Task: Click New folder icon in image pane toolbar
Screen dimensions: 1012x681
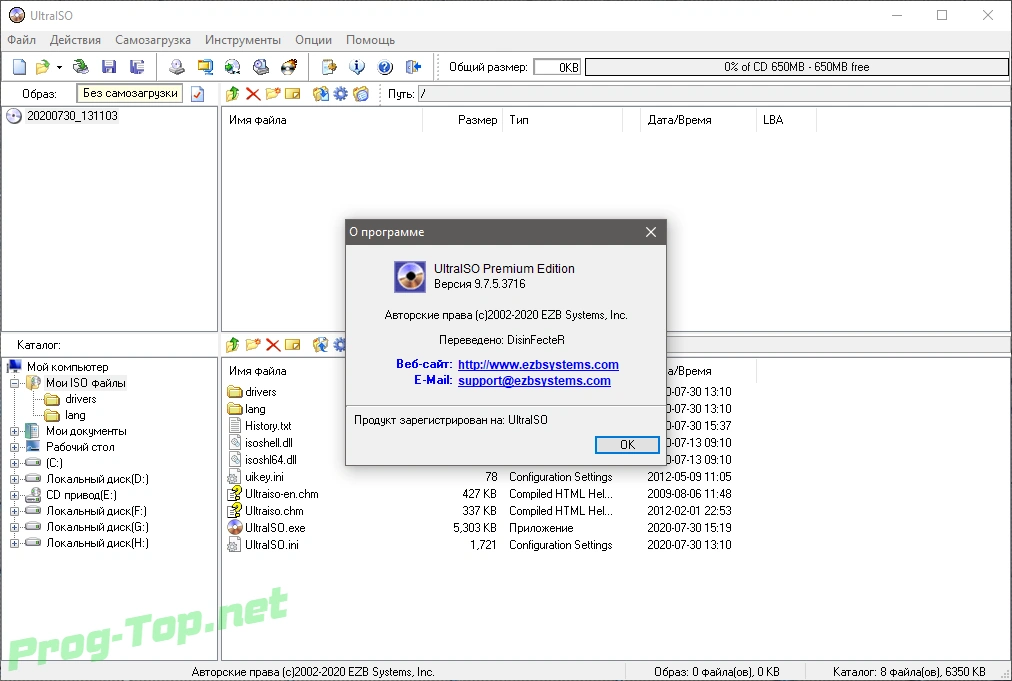Action: (x=273, y=94)
